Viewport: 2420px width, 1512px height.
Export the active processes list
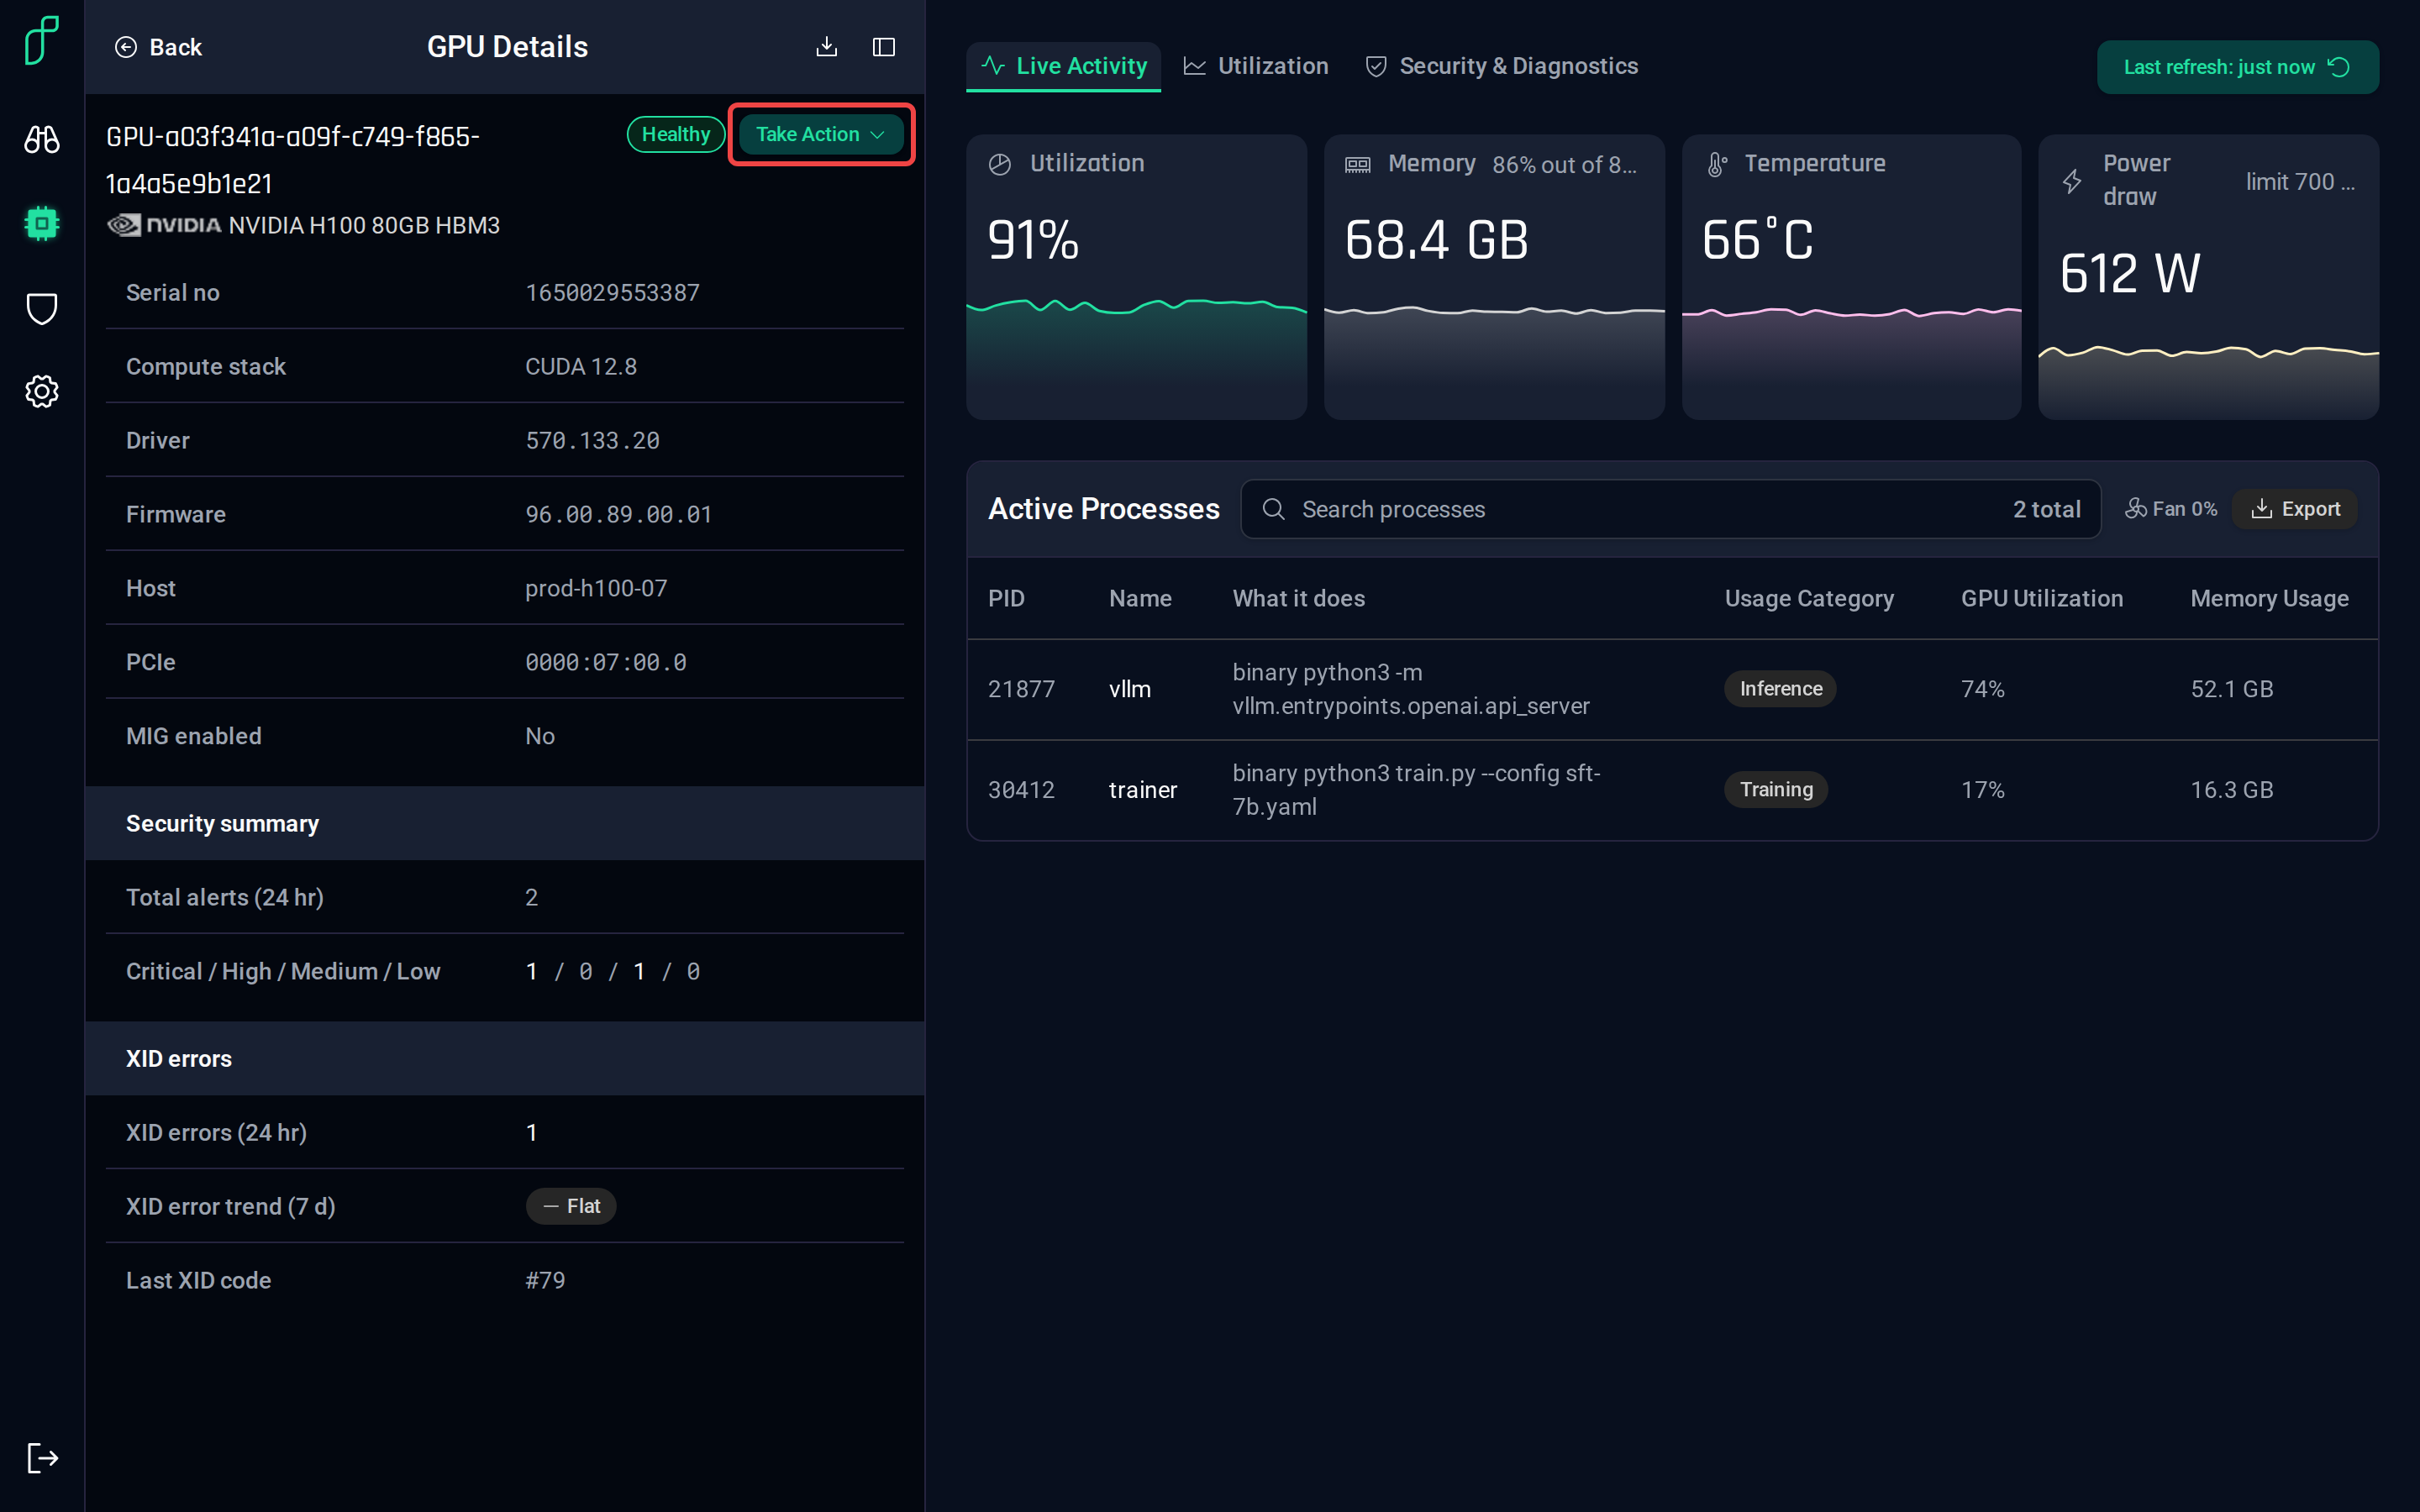point(2295,509)
